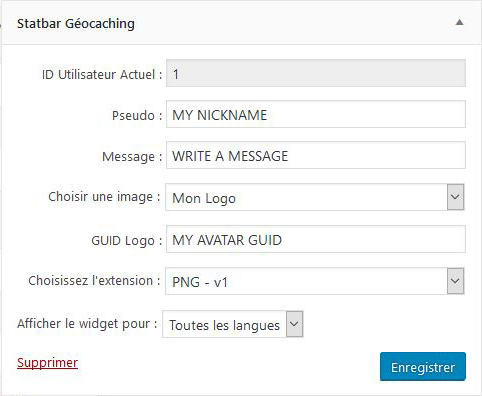Focus the Pseudo field showing MY NICKNAME
Viewport: 482px width, 396px height.
tap(316, 114)
